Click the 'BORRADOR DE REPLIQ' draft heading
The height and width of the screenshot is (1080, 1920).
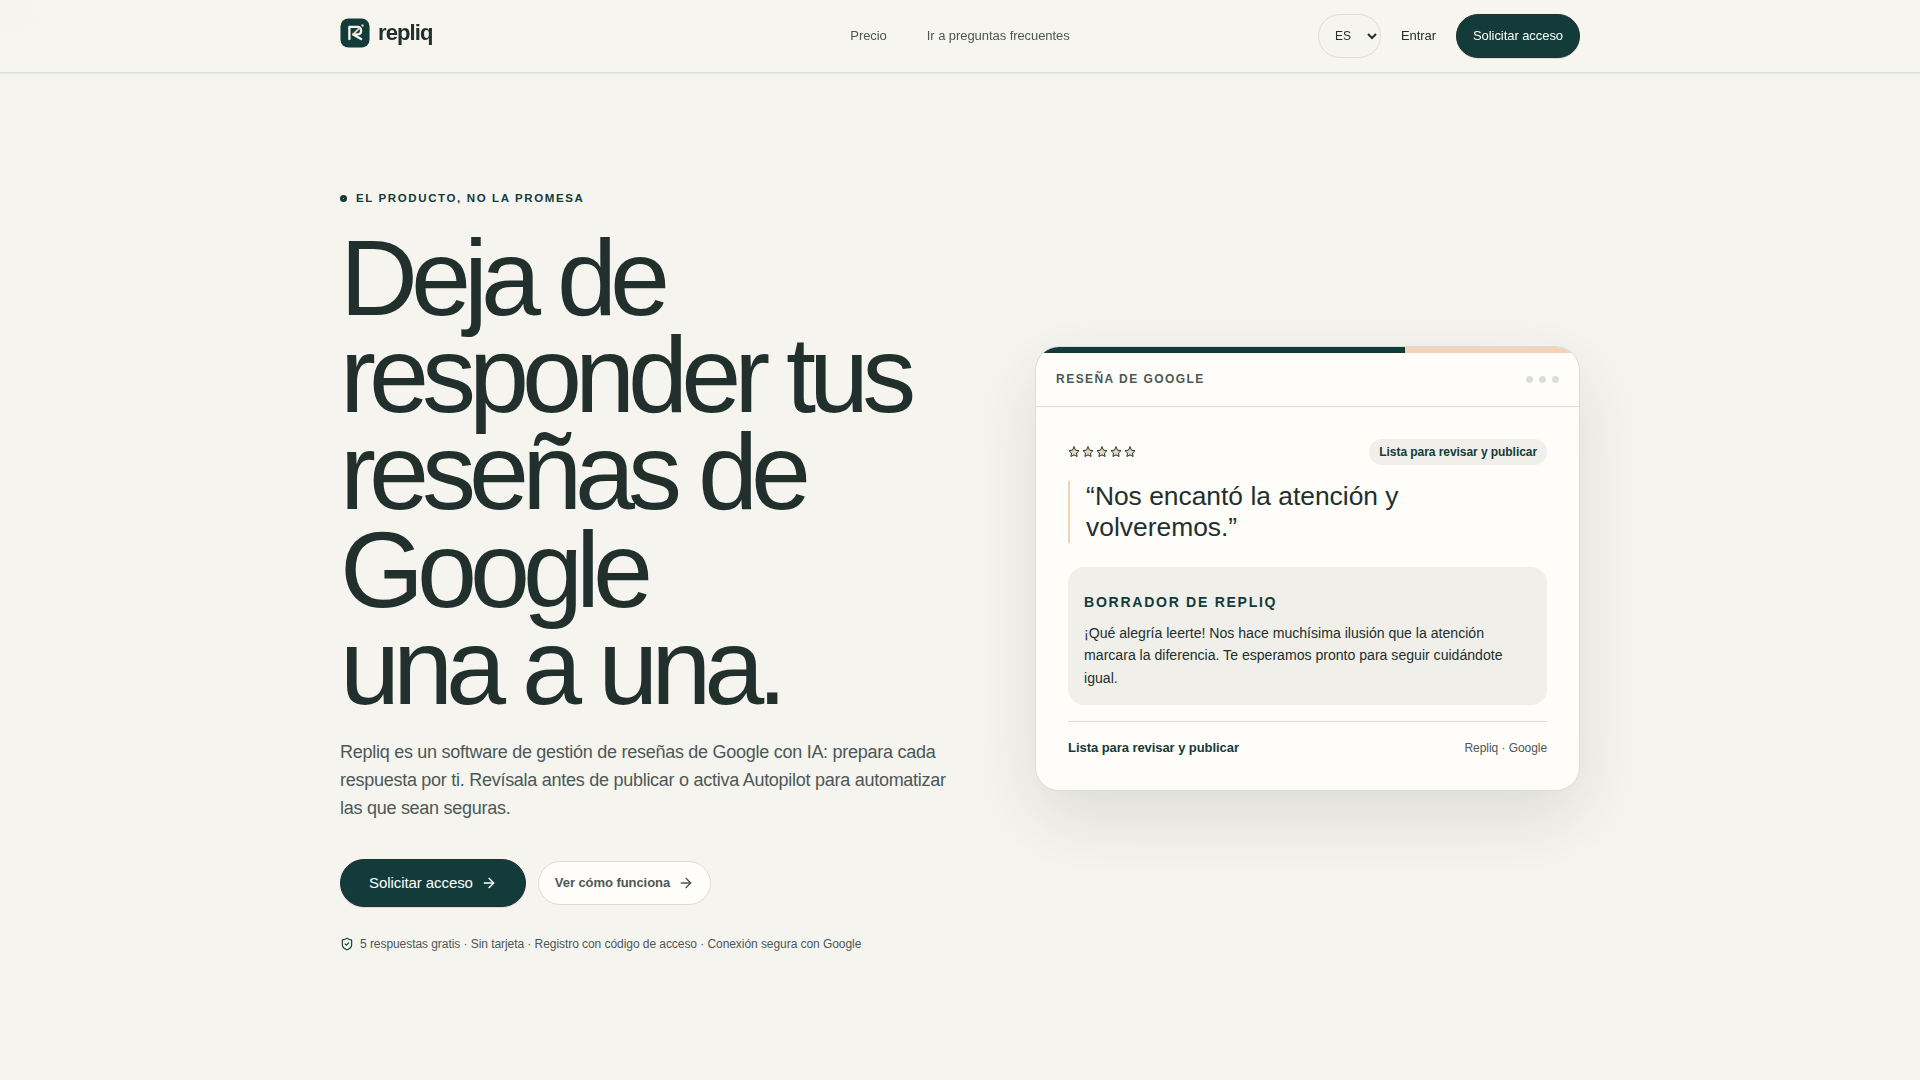[1180, 602]
